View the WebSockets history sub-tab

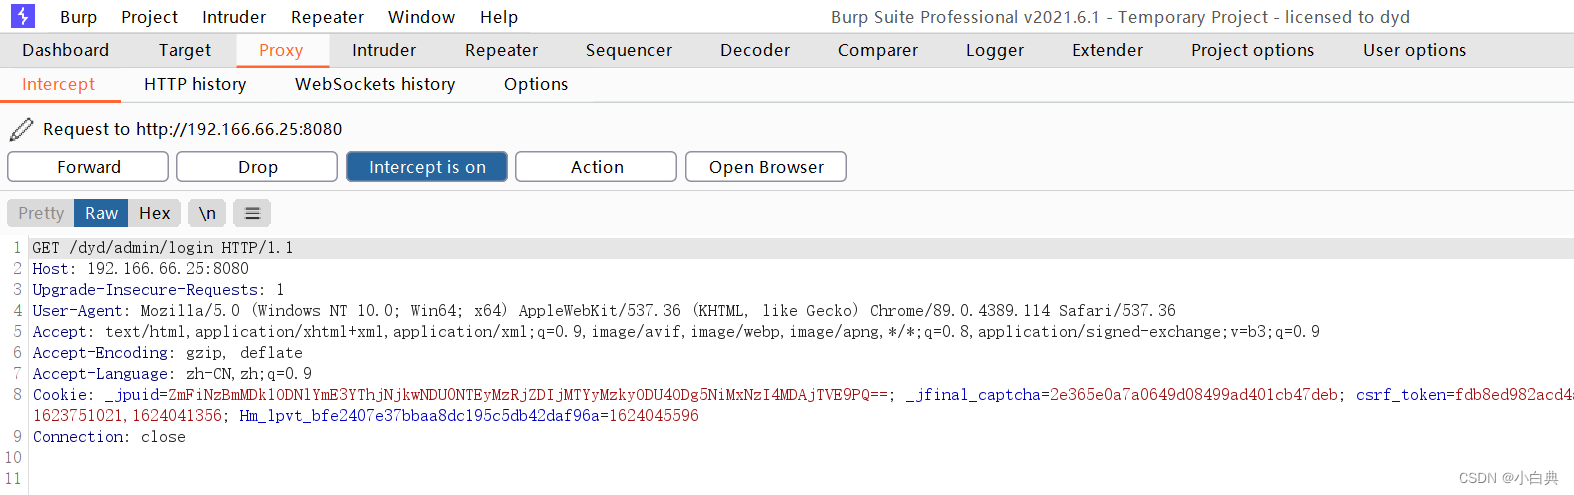pos(375,85)
